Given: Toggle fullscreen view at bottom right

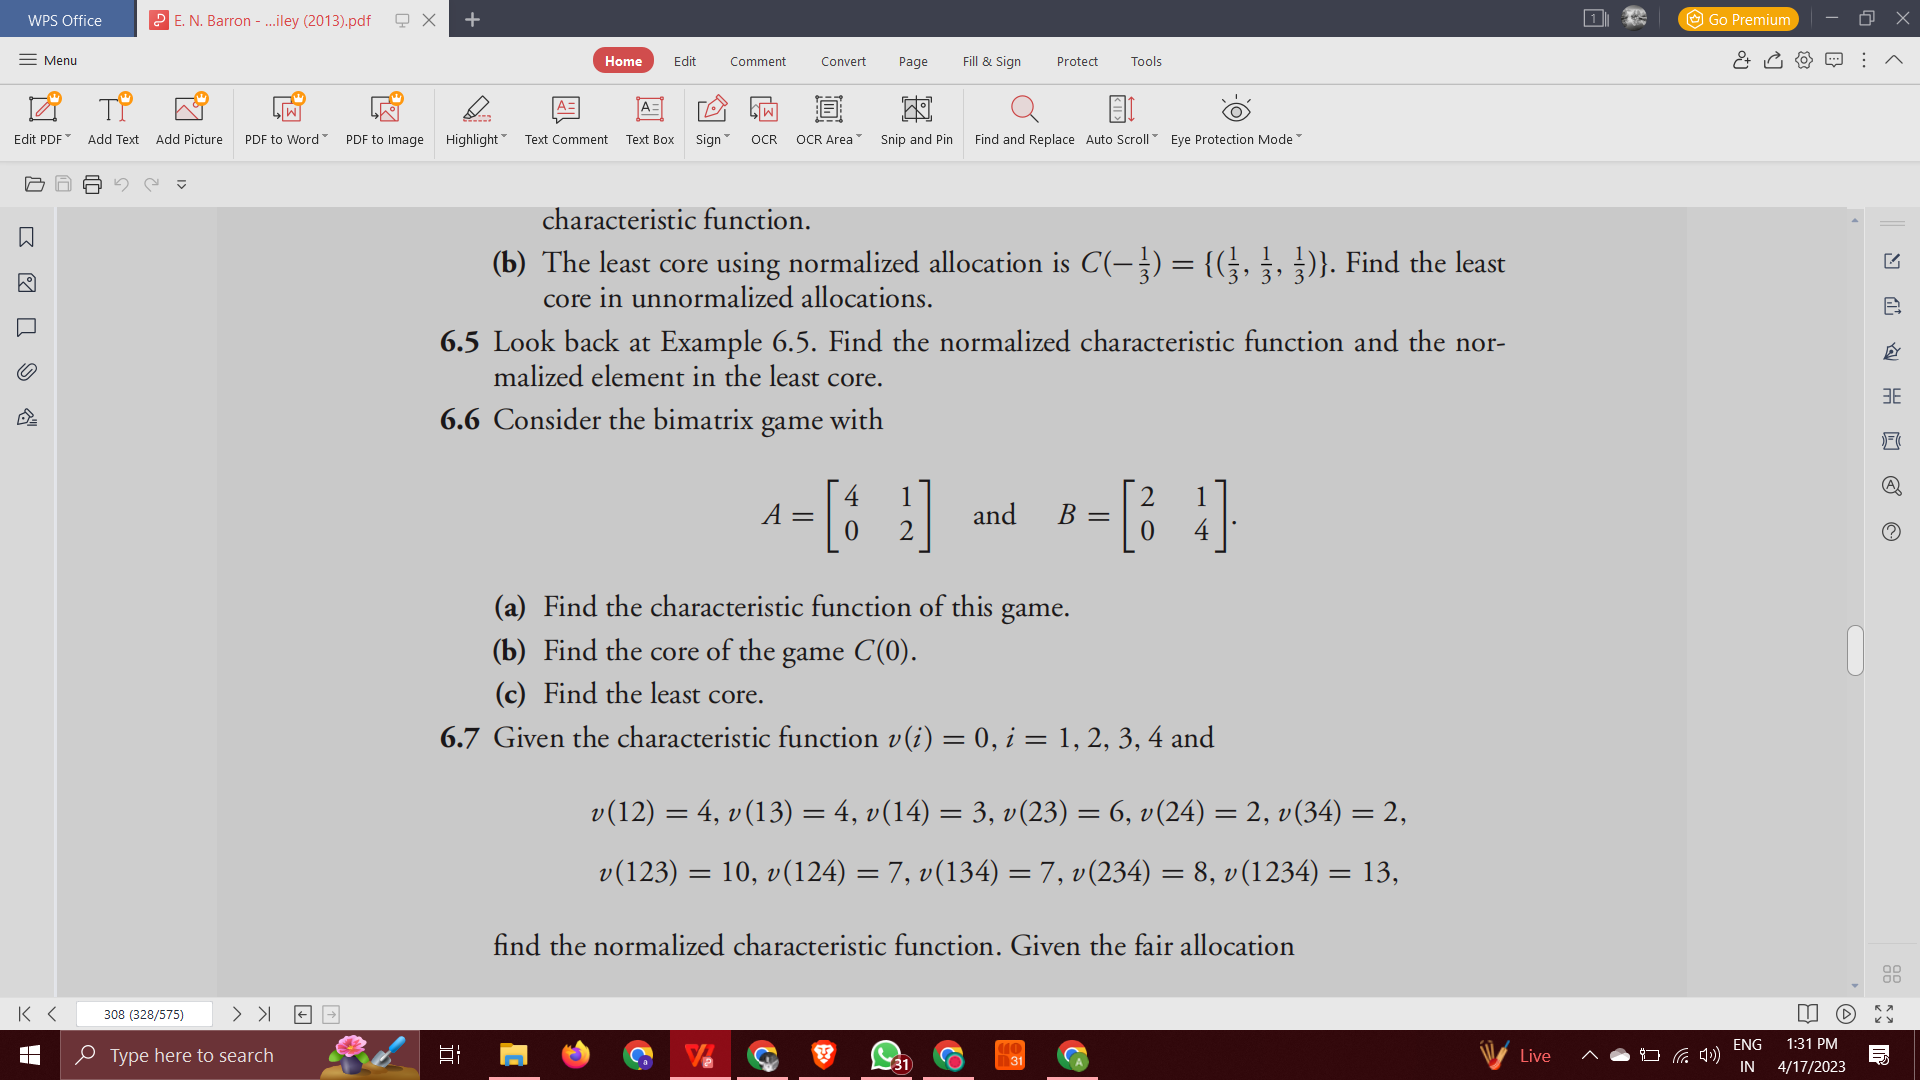Looking at the screenshot, I should pos(1884,1014).
